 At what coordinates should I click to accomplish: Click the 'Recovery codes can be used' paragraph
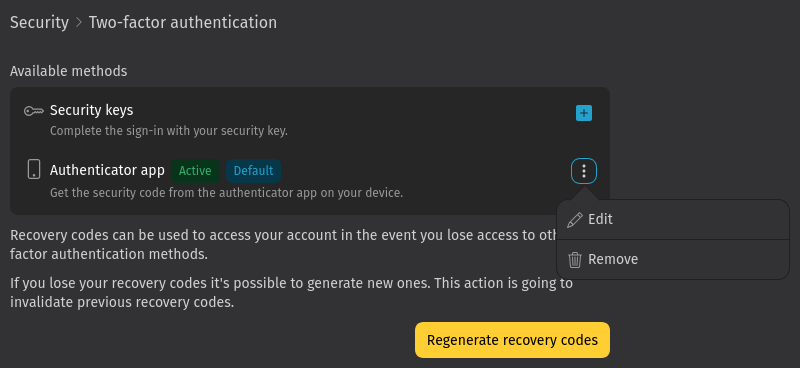(x=284, y=244)
